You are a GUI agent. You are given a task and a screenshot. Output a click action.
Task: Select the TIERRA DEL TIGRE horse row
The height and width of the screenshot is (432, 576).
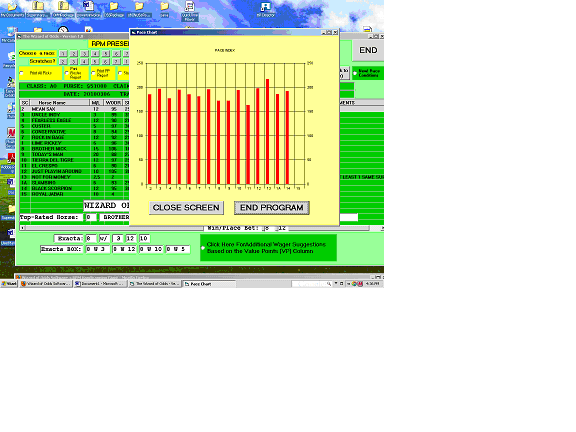point(75,160)
